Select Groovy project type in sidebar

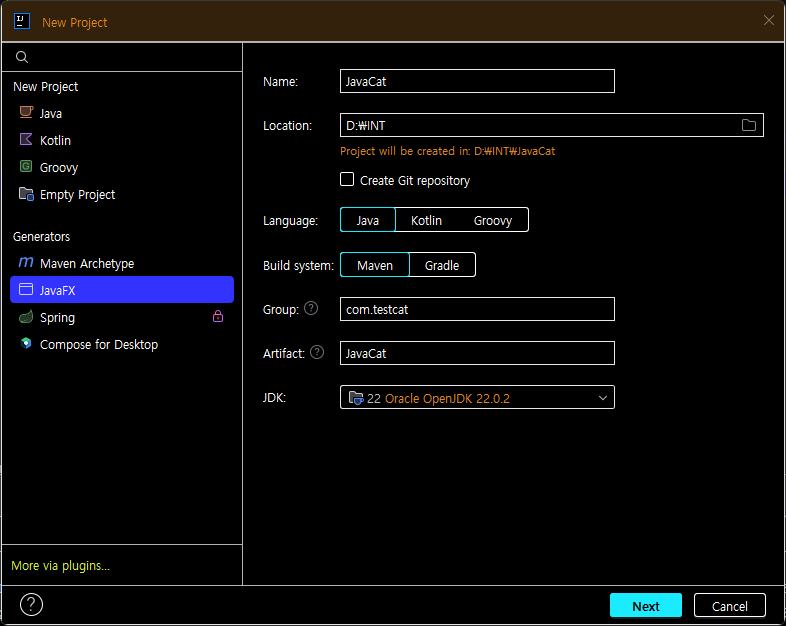click(x=122, y=167)
